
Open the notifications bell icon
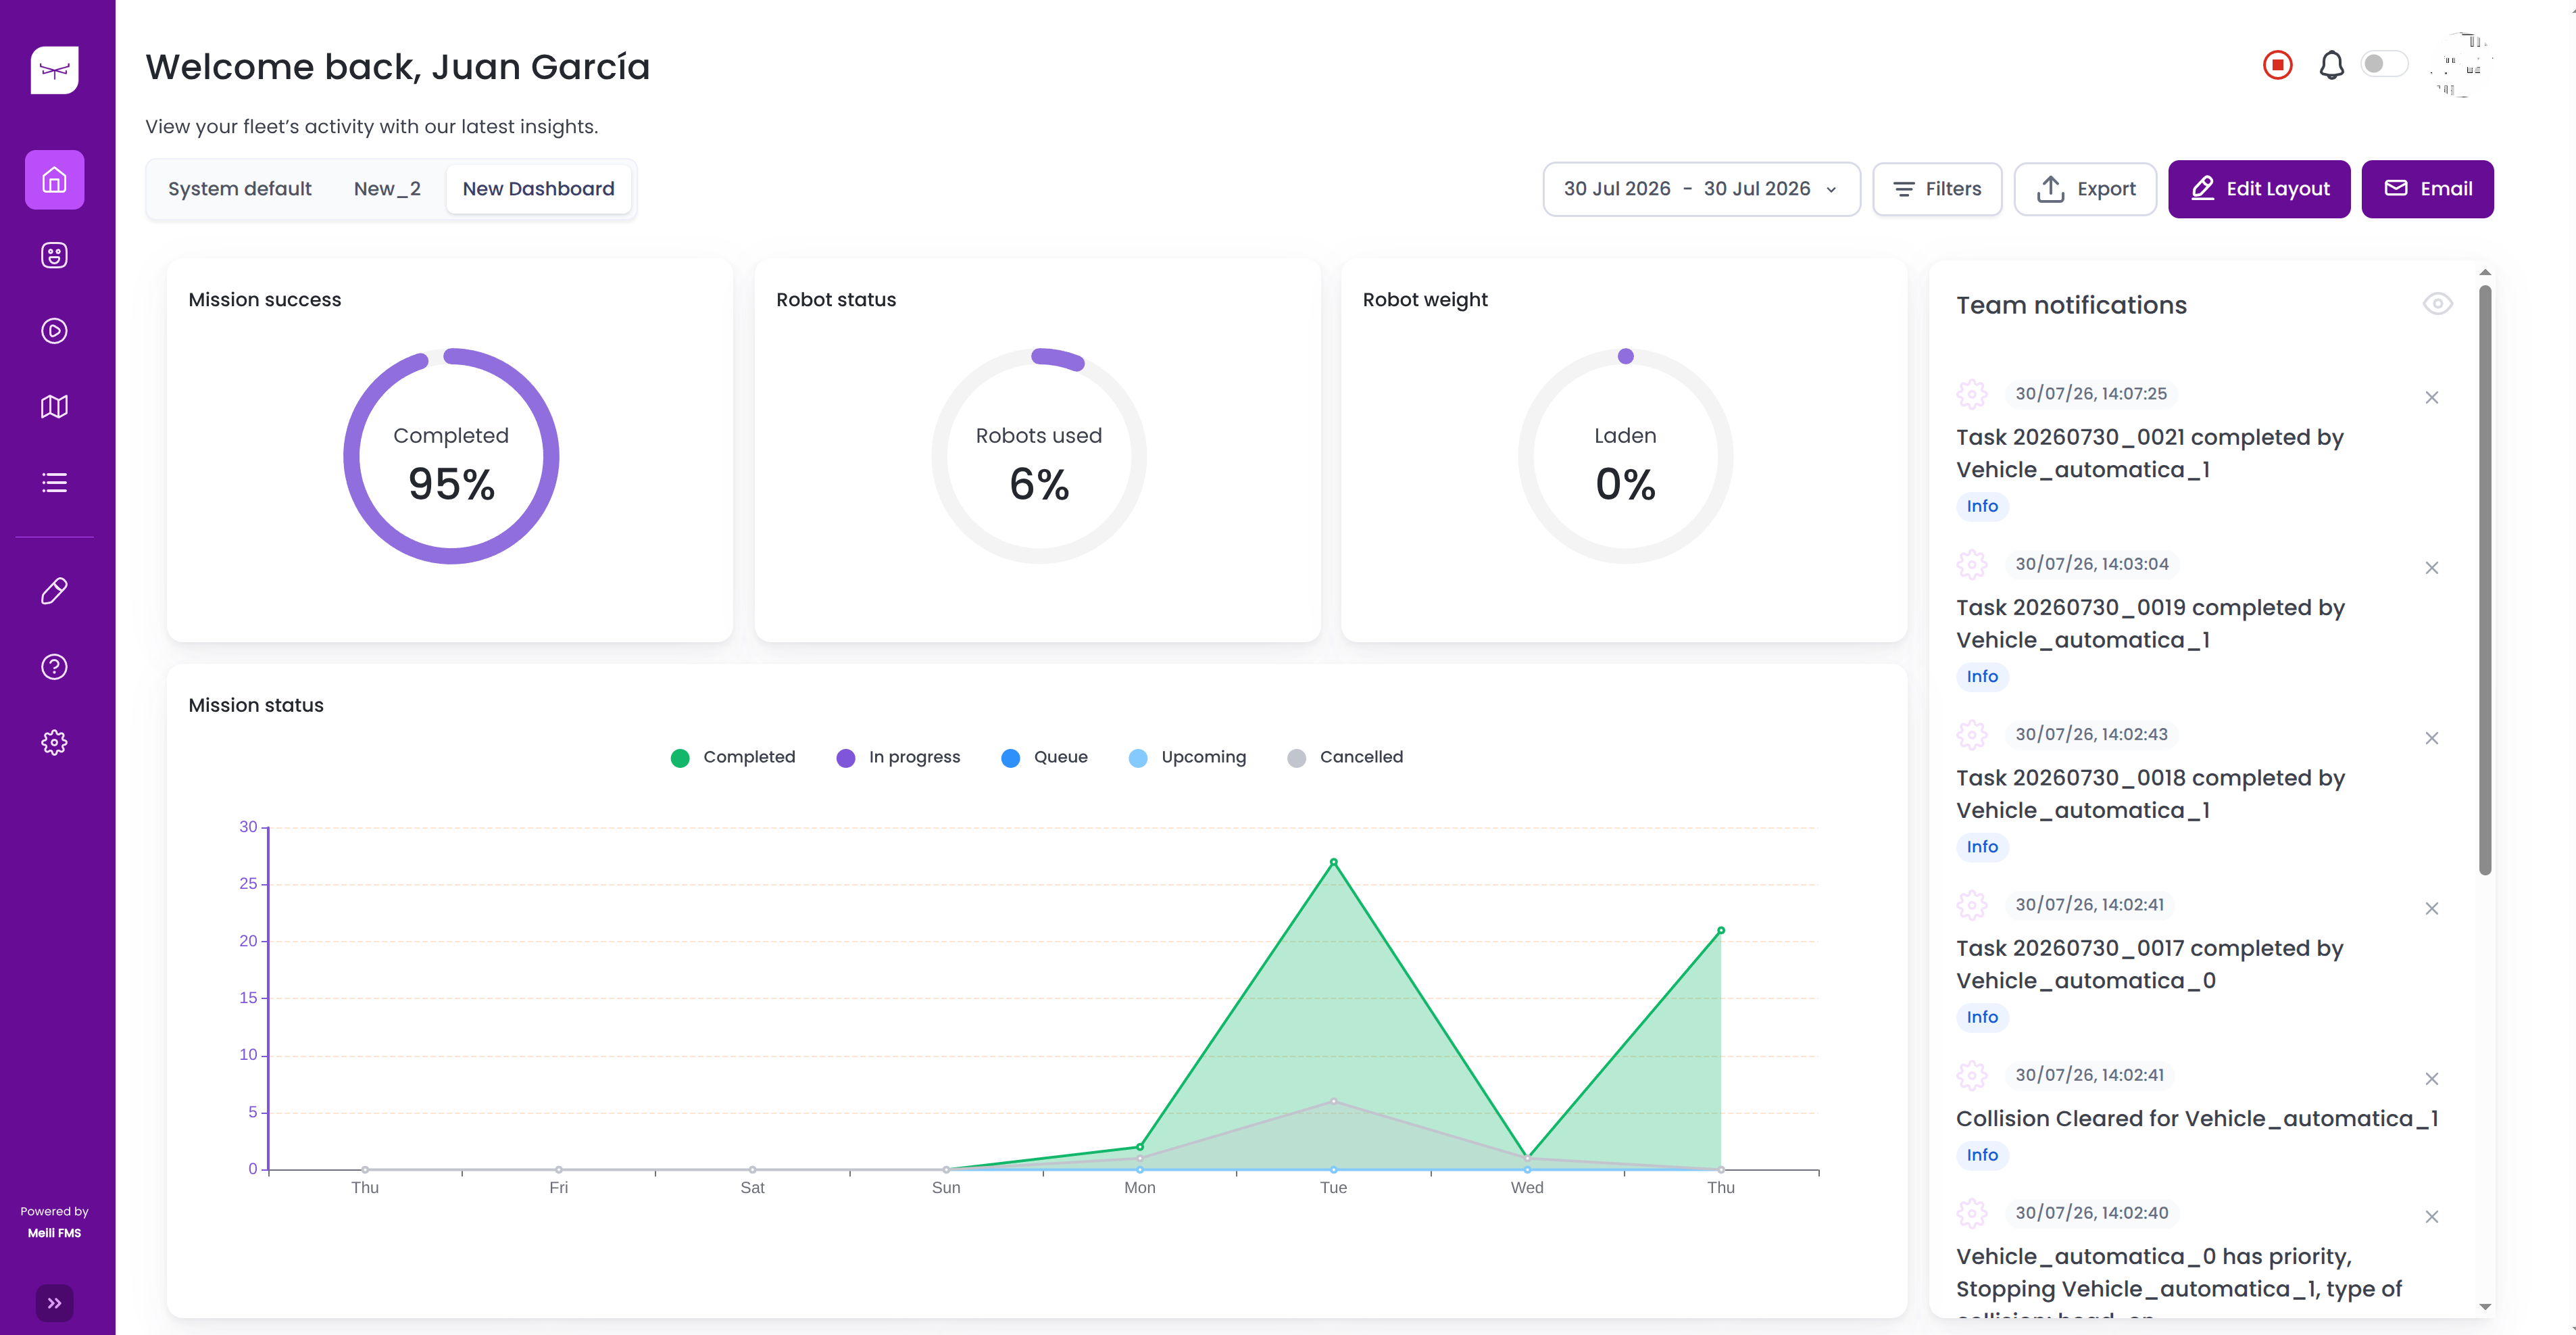(x=2331, y=65)
